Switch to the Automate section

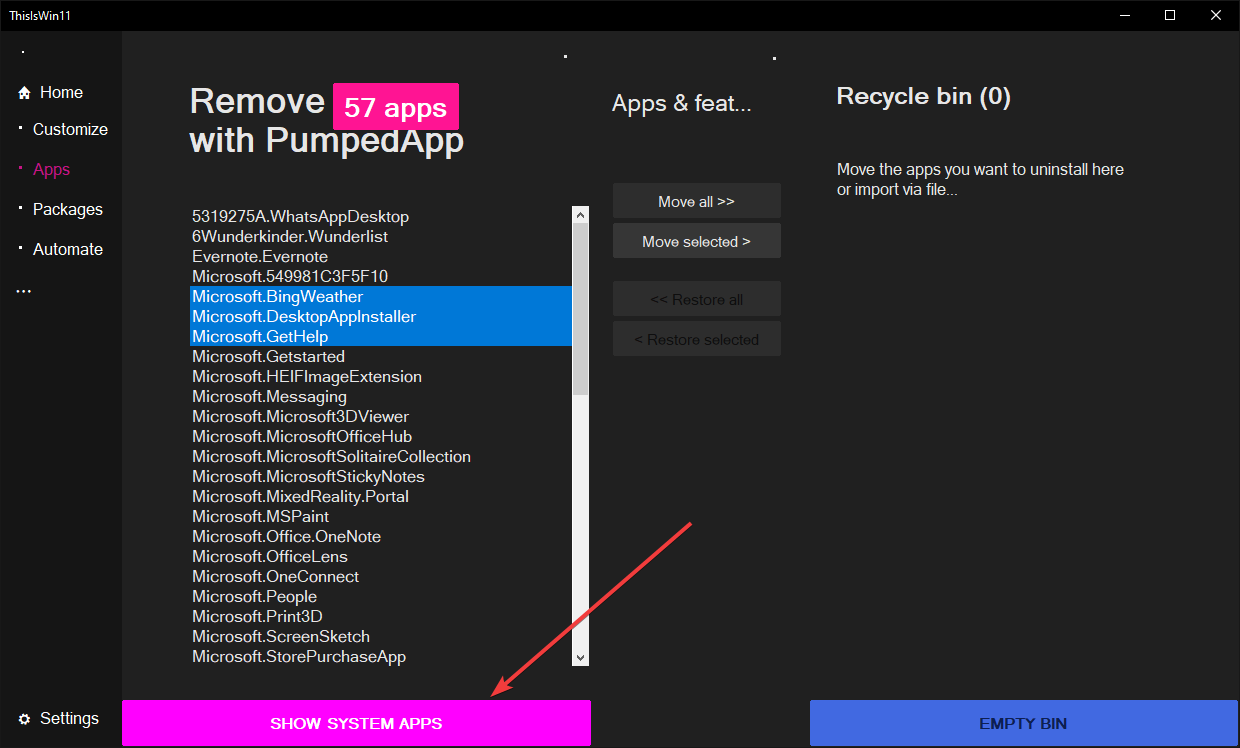click(68, 249)
